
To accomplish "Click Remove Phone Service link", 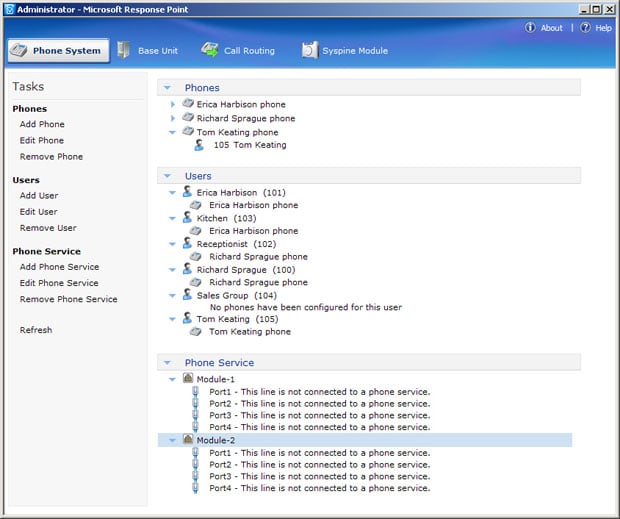I will (68, 300).
